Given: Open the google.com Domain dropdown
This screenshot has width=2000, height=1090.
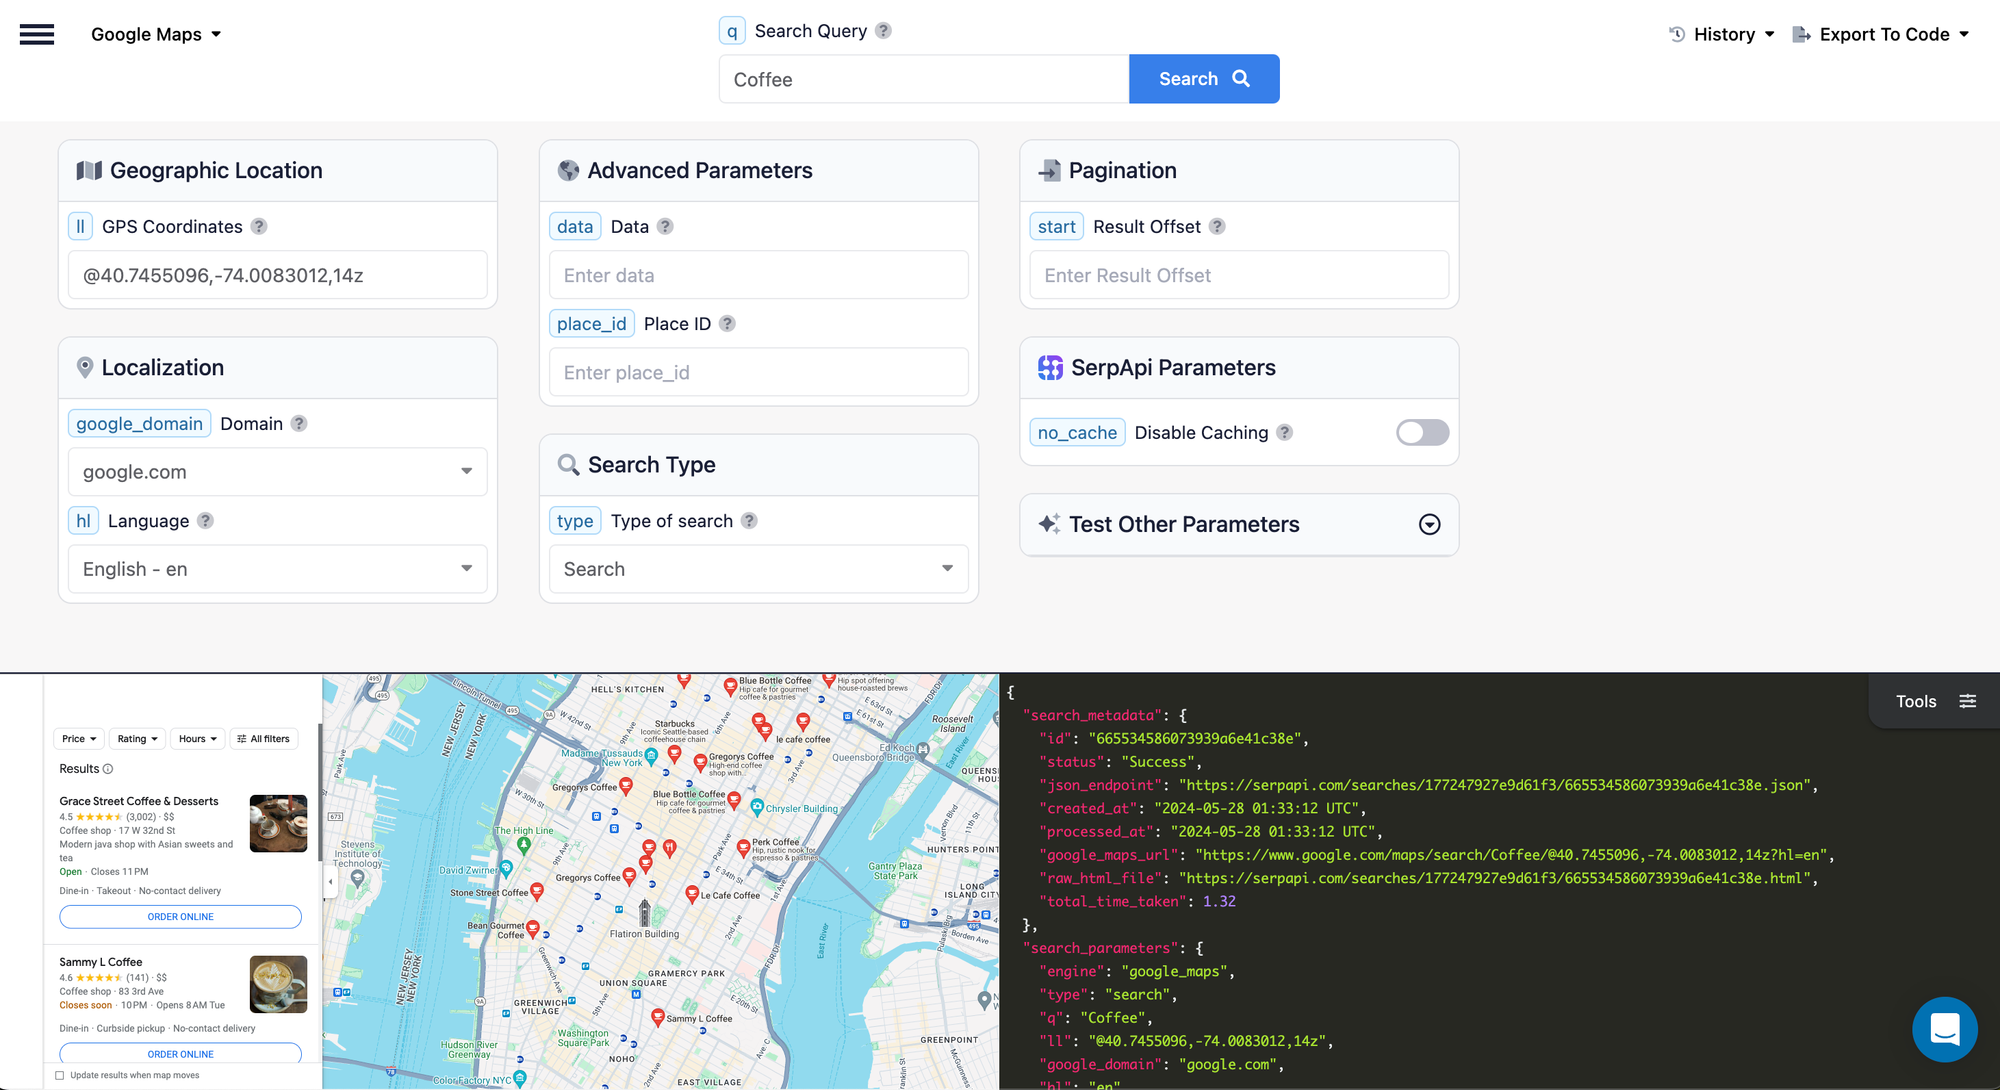Looking at the screenshot, I should pos(277,472).
